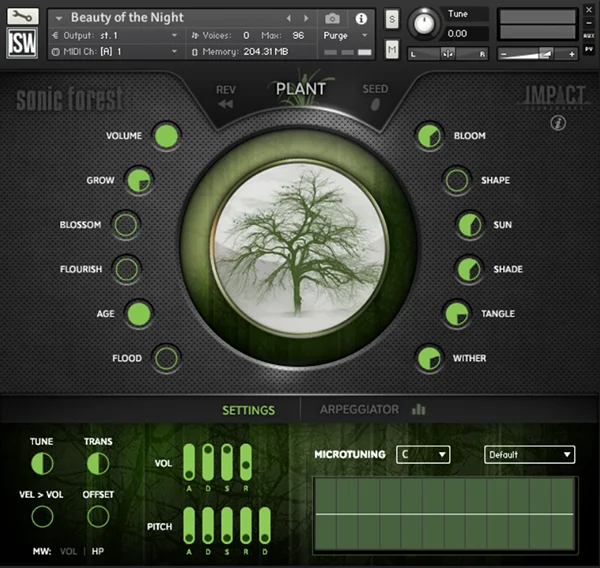Open the Impact Soundworks info circle icon
The width and height of the screenshot is (600, 568).
pyautogui.click(x=558, y=123)
